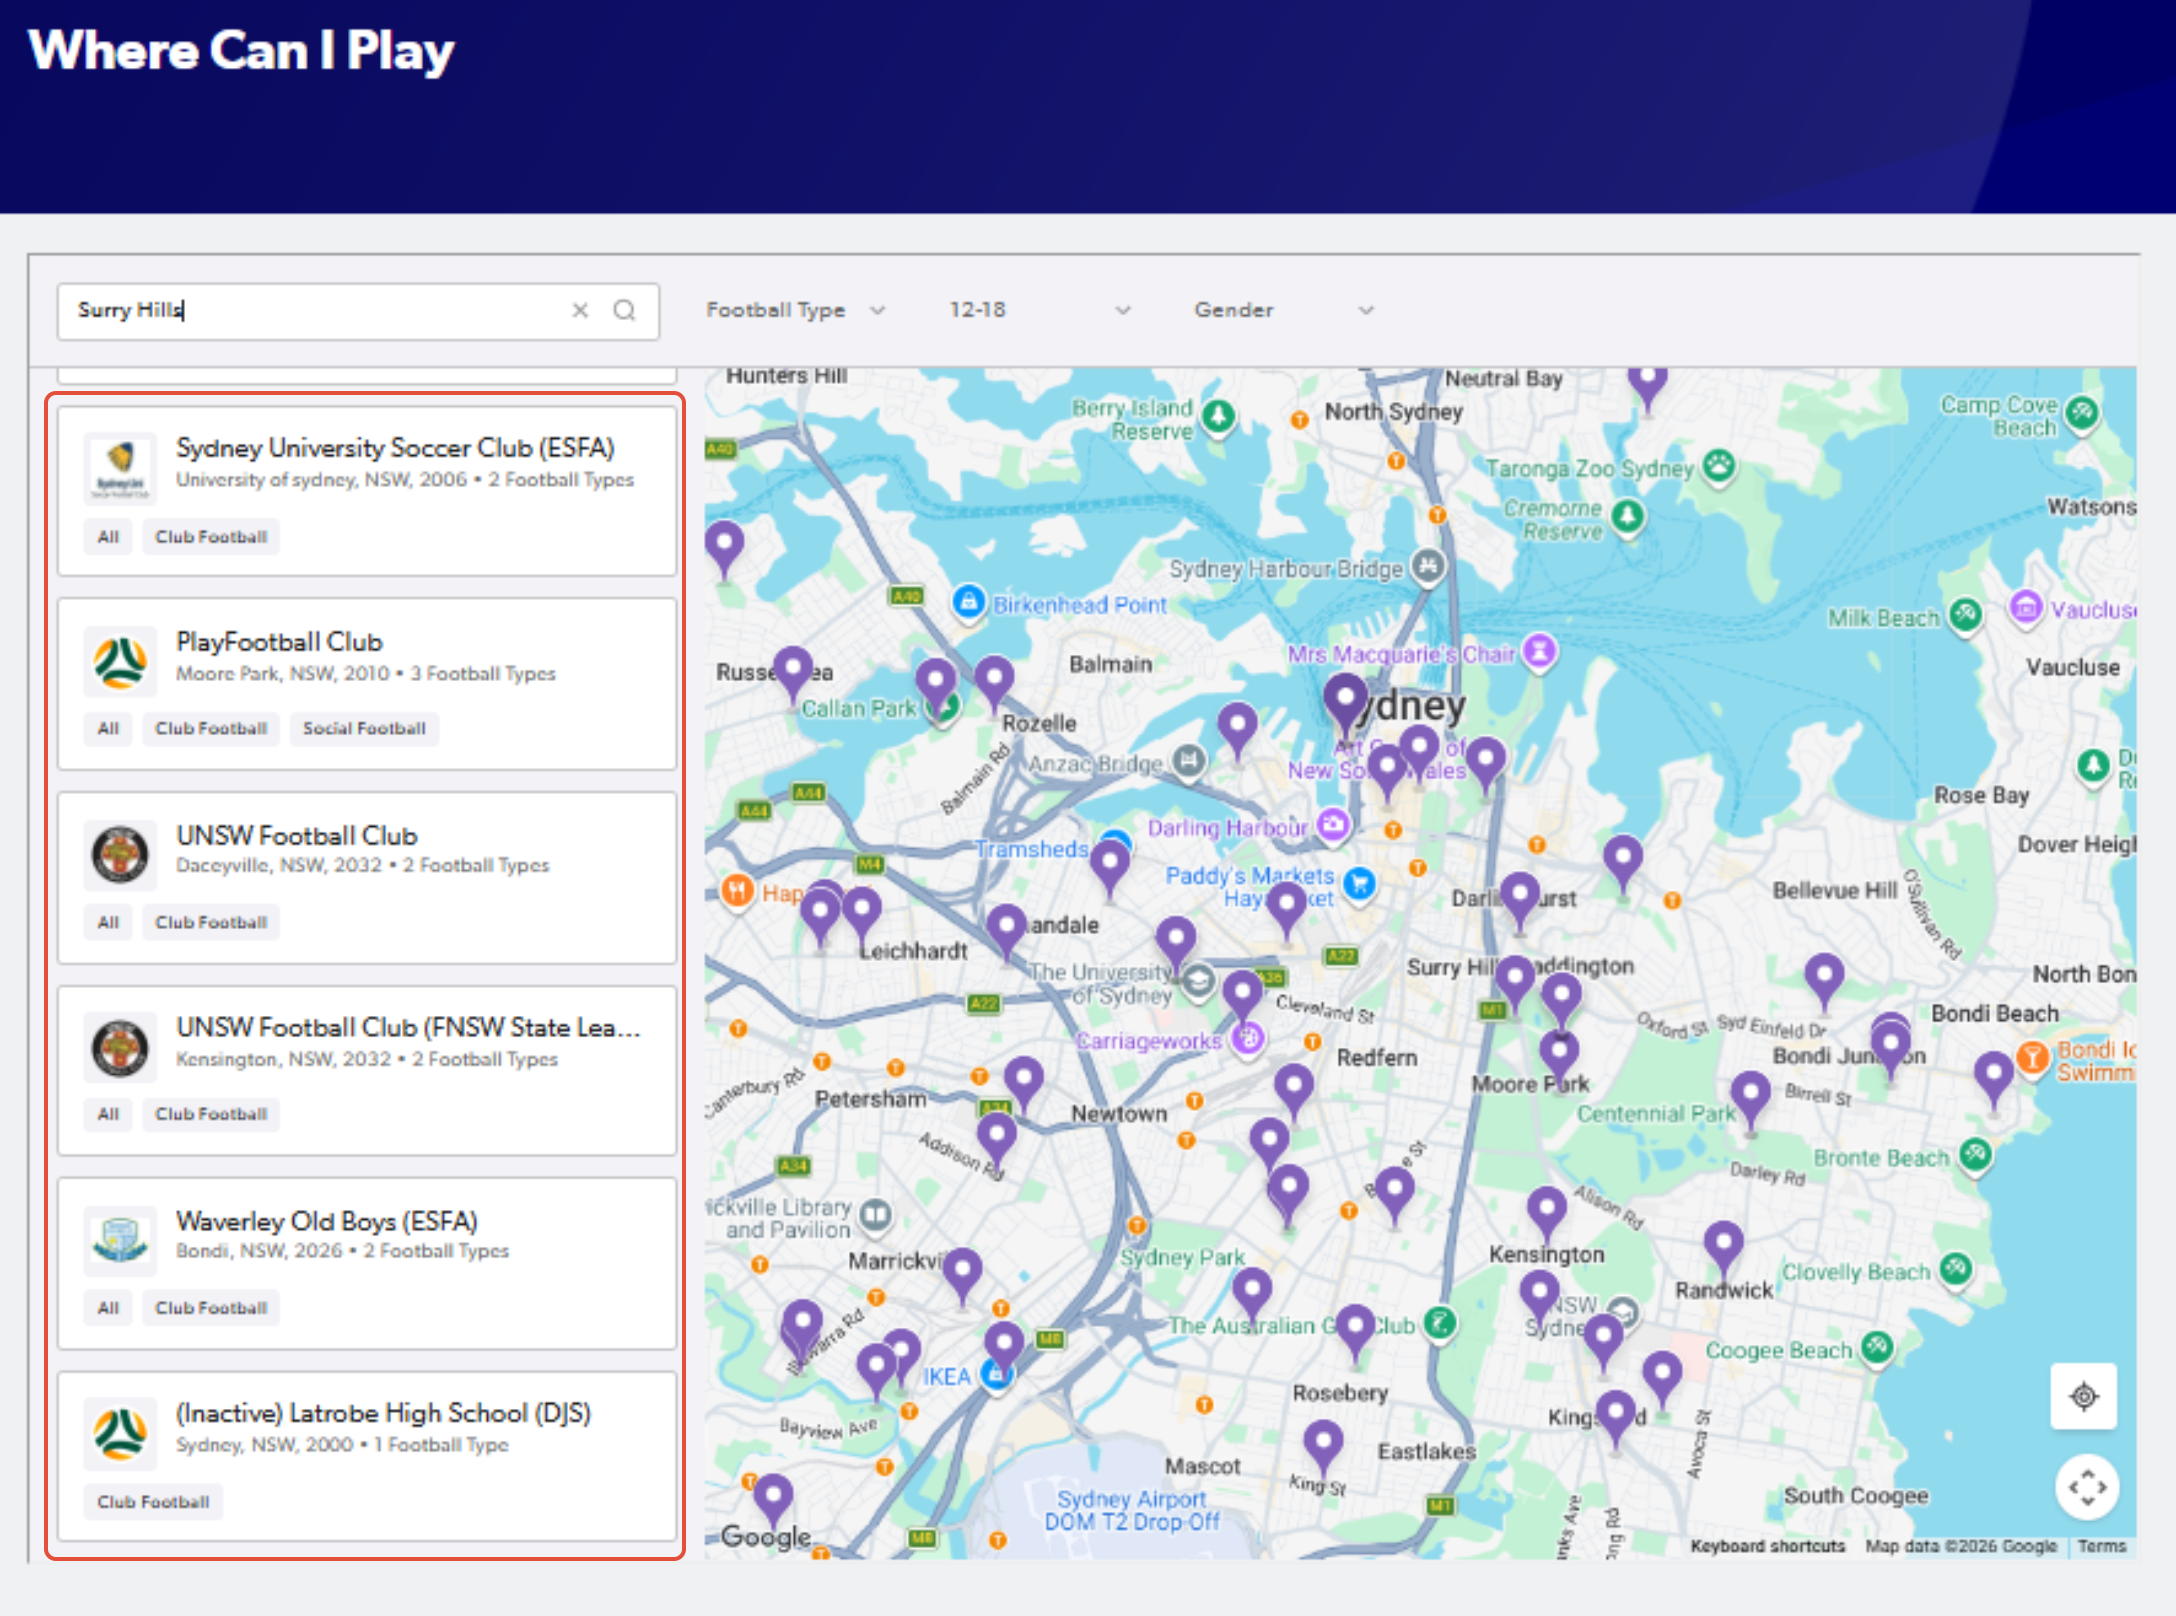The width and height of the screenshot is (2176, 1616).
Task: Open the PlayFootball Club listing
Action: (x=367, y=684)
